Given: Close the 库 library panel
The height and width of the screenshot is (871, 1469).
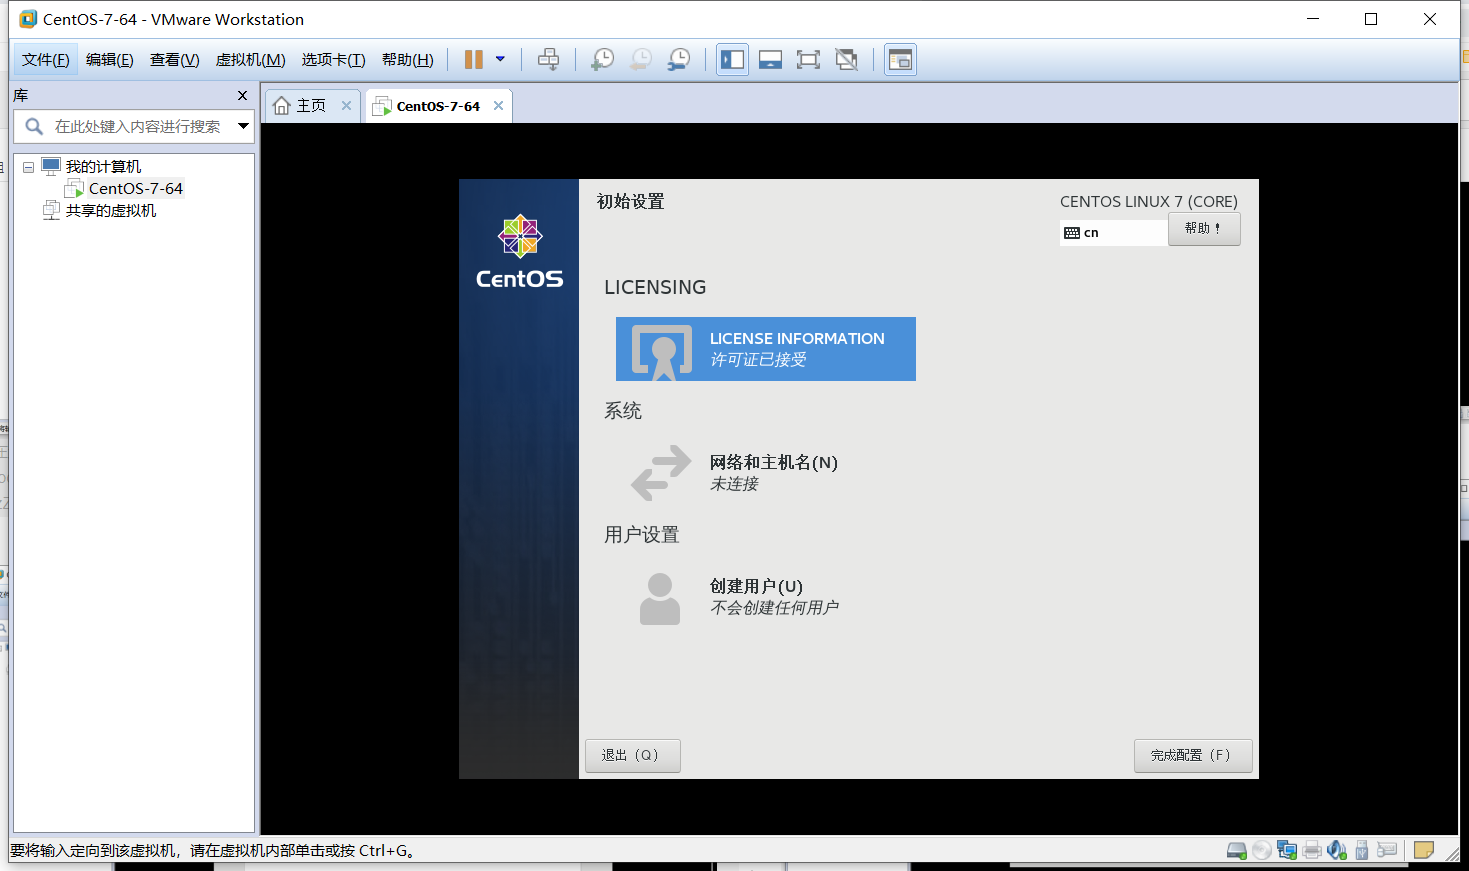Looking at the screenshot, I should click(242, 95).
